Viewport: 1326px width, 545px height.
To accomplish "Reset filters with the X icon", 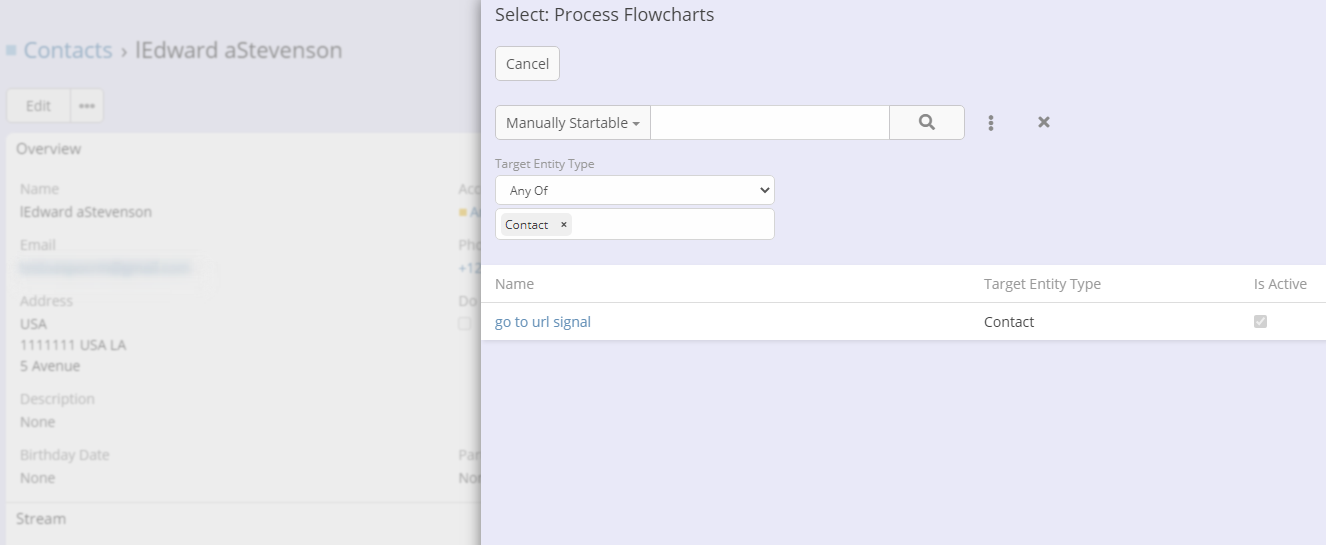I will 1043,122.
